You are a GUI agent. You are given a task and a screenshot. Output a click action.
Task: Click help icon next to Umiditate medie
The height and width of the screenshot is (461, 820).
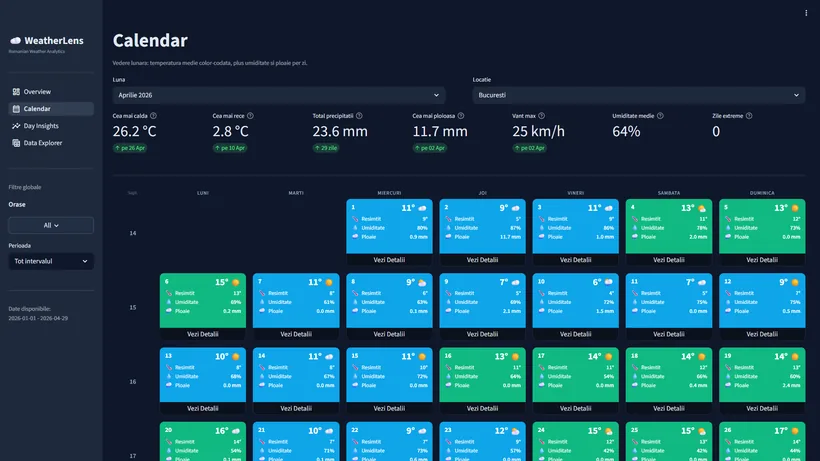[x=660, y=116]
